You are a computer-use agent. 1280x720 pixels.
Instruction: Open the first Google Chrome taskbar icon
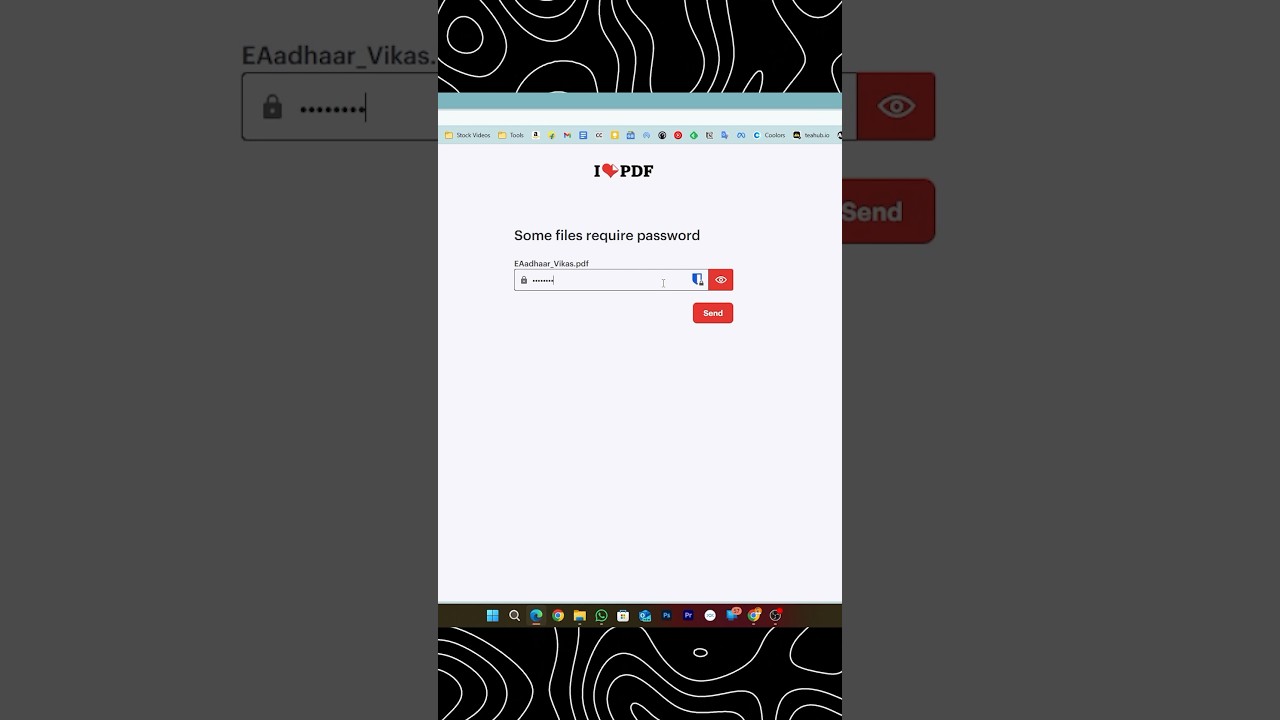[558, 616]
